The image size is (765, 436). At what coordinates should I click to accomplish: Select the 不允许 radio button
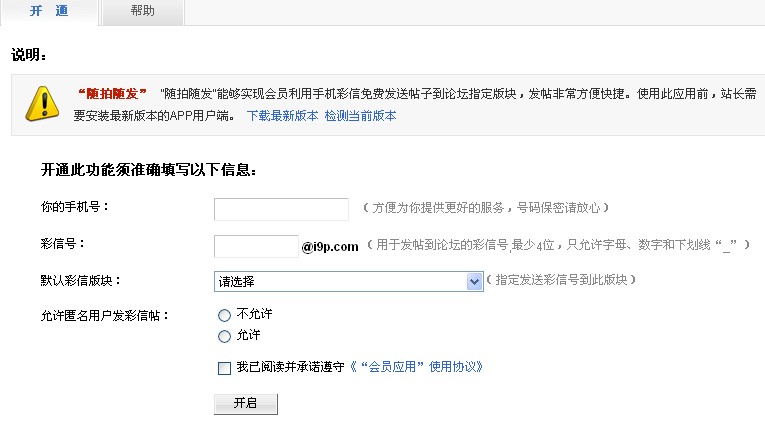(224, 316)
